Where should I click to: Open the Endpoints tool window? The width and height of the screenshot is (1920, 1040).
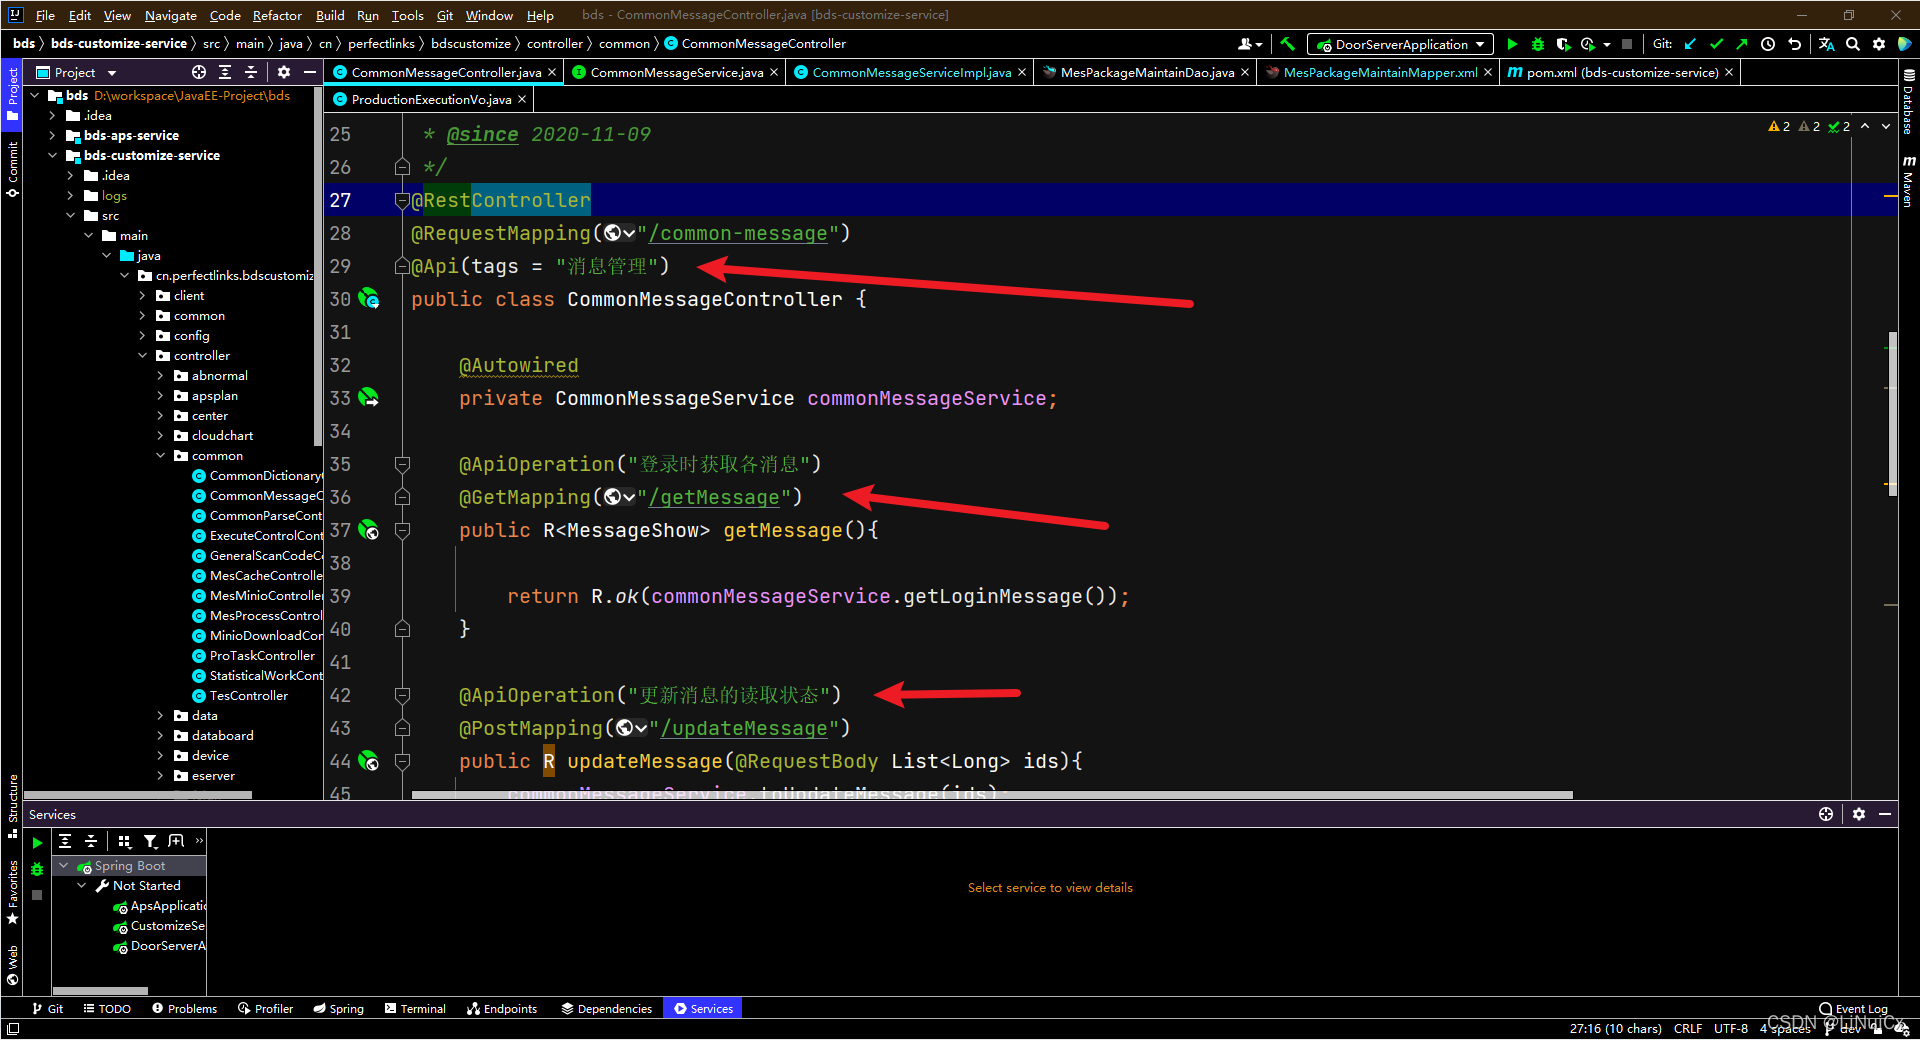[x=502, y=1009]
